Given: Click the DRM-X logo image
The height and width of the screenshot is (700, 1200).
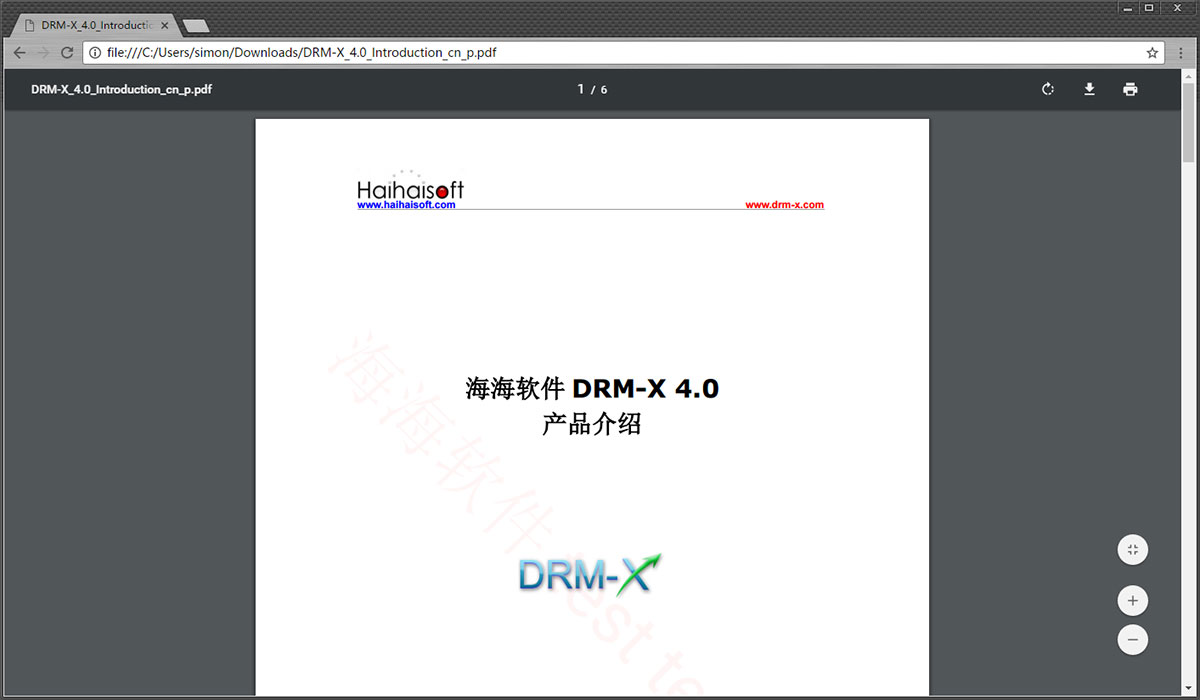Looking at the screenshot, I should point(590,574).
